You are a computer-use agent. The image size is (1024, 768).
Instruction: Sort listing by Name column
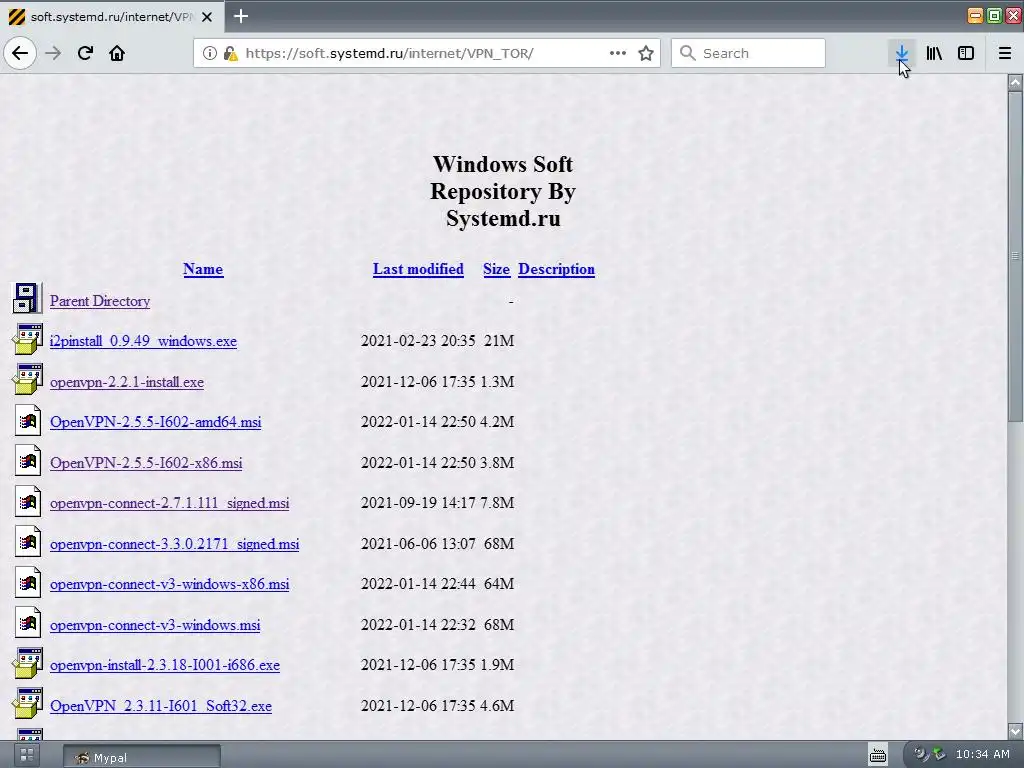pyautogui.click(x=203, y=269)
